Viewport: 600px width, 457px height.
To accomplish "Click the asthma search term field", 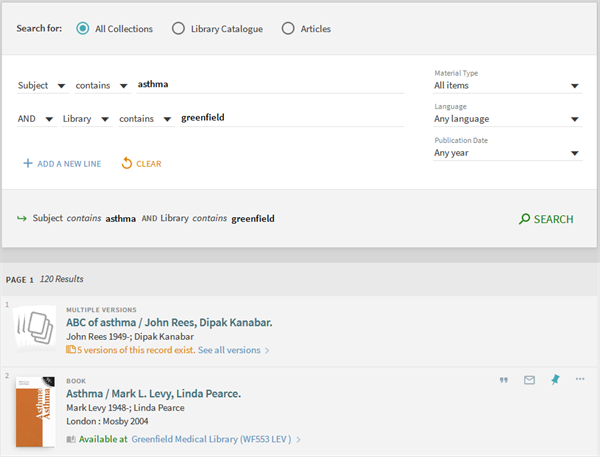I will [270, 85].
